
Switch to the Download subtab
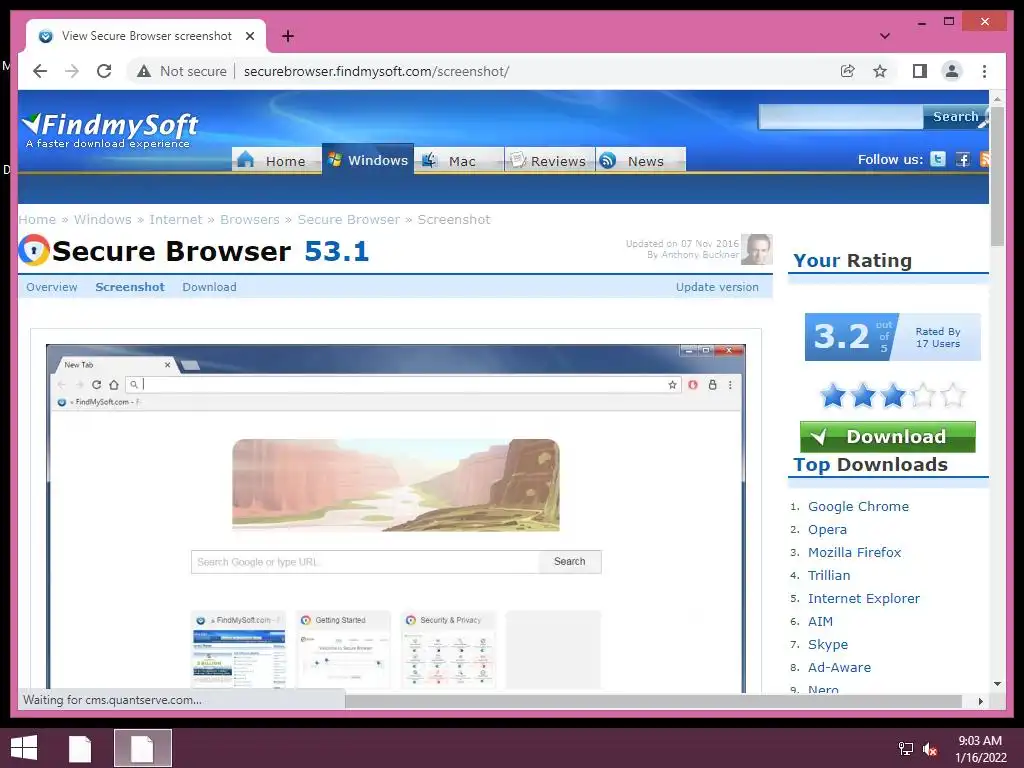point(209,287)
